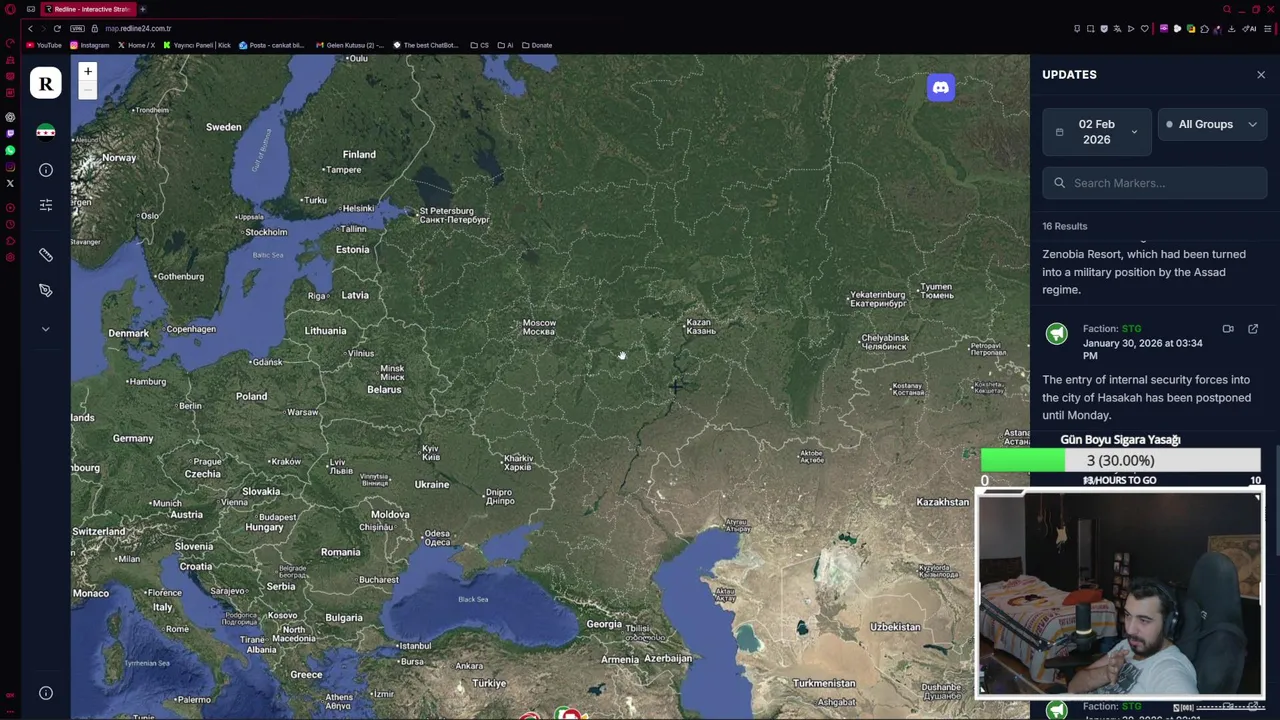The image size is (1280, 720).
Task: Select the ruler measure tool
Action: tap(45, 255)
